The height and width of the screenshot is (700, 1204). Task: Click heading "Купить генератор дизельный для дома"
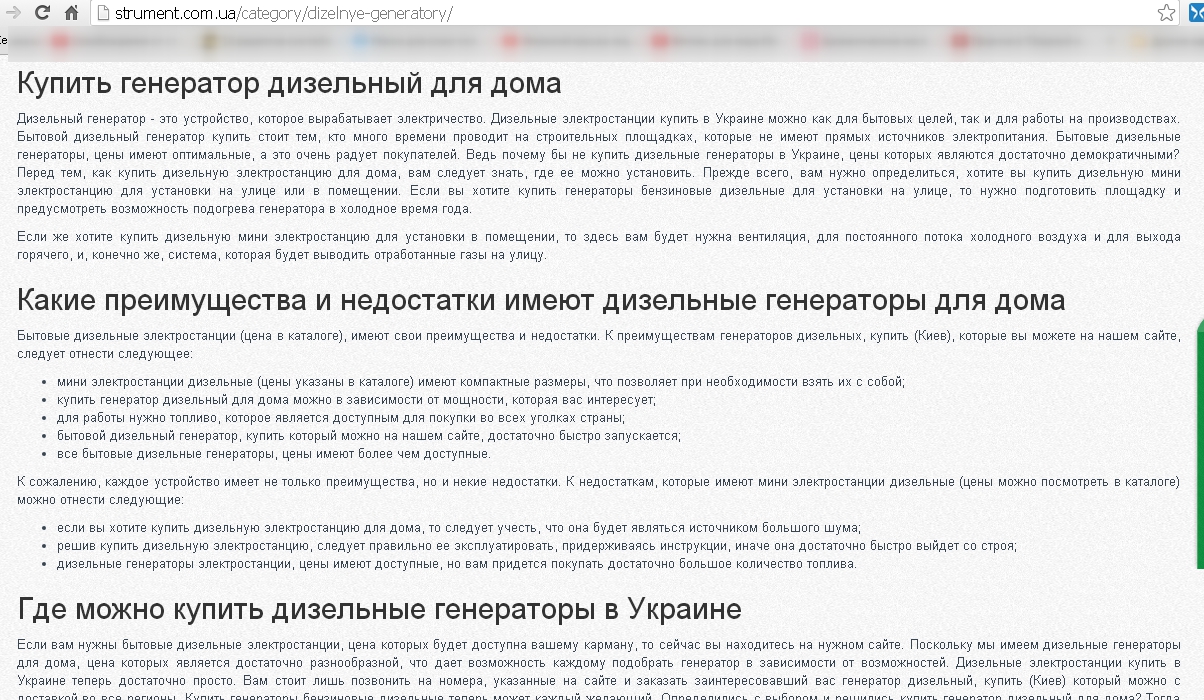pos(289,82)
